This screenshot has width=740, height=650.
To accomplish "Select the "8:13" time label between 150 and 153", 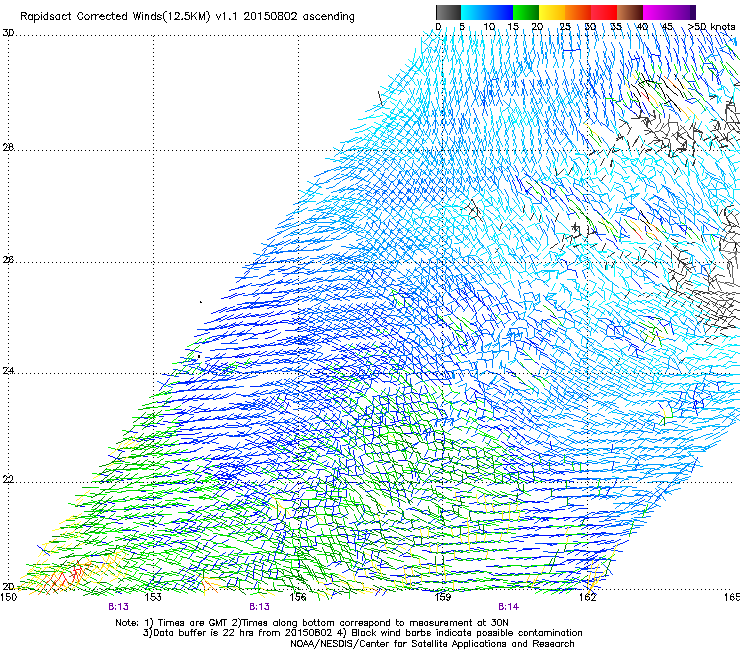I will point(118,607).
